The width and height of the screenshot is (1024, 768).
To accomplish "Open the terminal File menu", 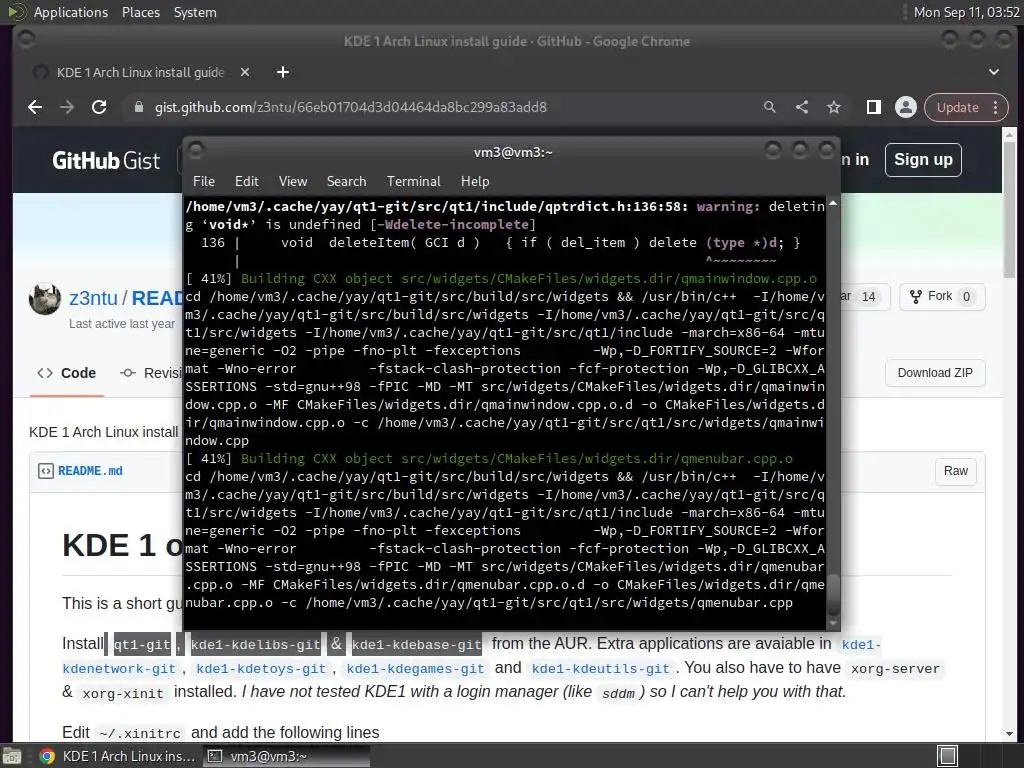I will pos(204,182).
